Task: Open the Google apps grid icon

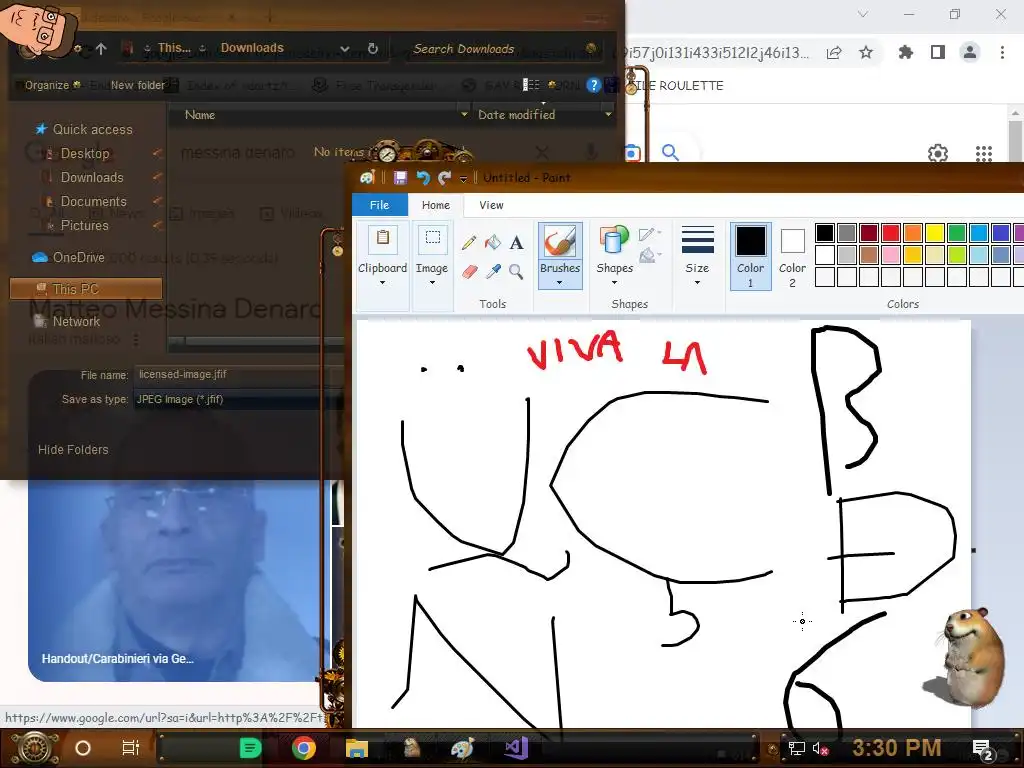Action: (984, 153)
